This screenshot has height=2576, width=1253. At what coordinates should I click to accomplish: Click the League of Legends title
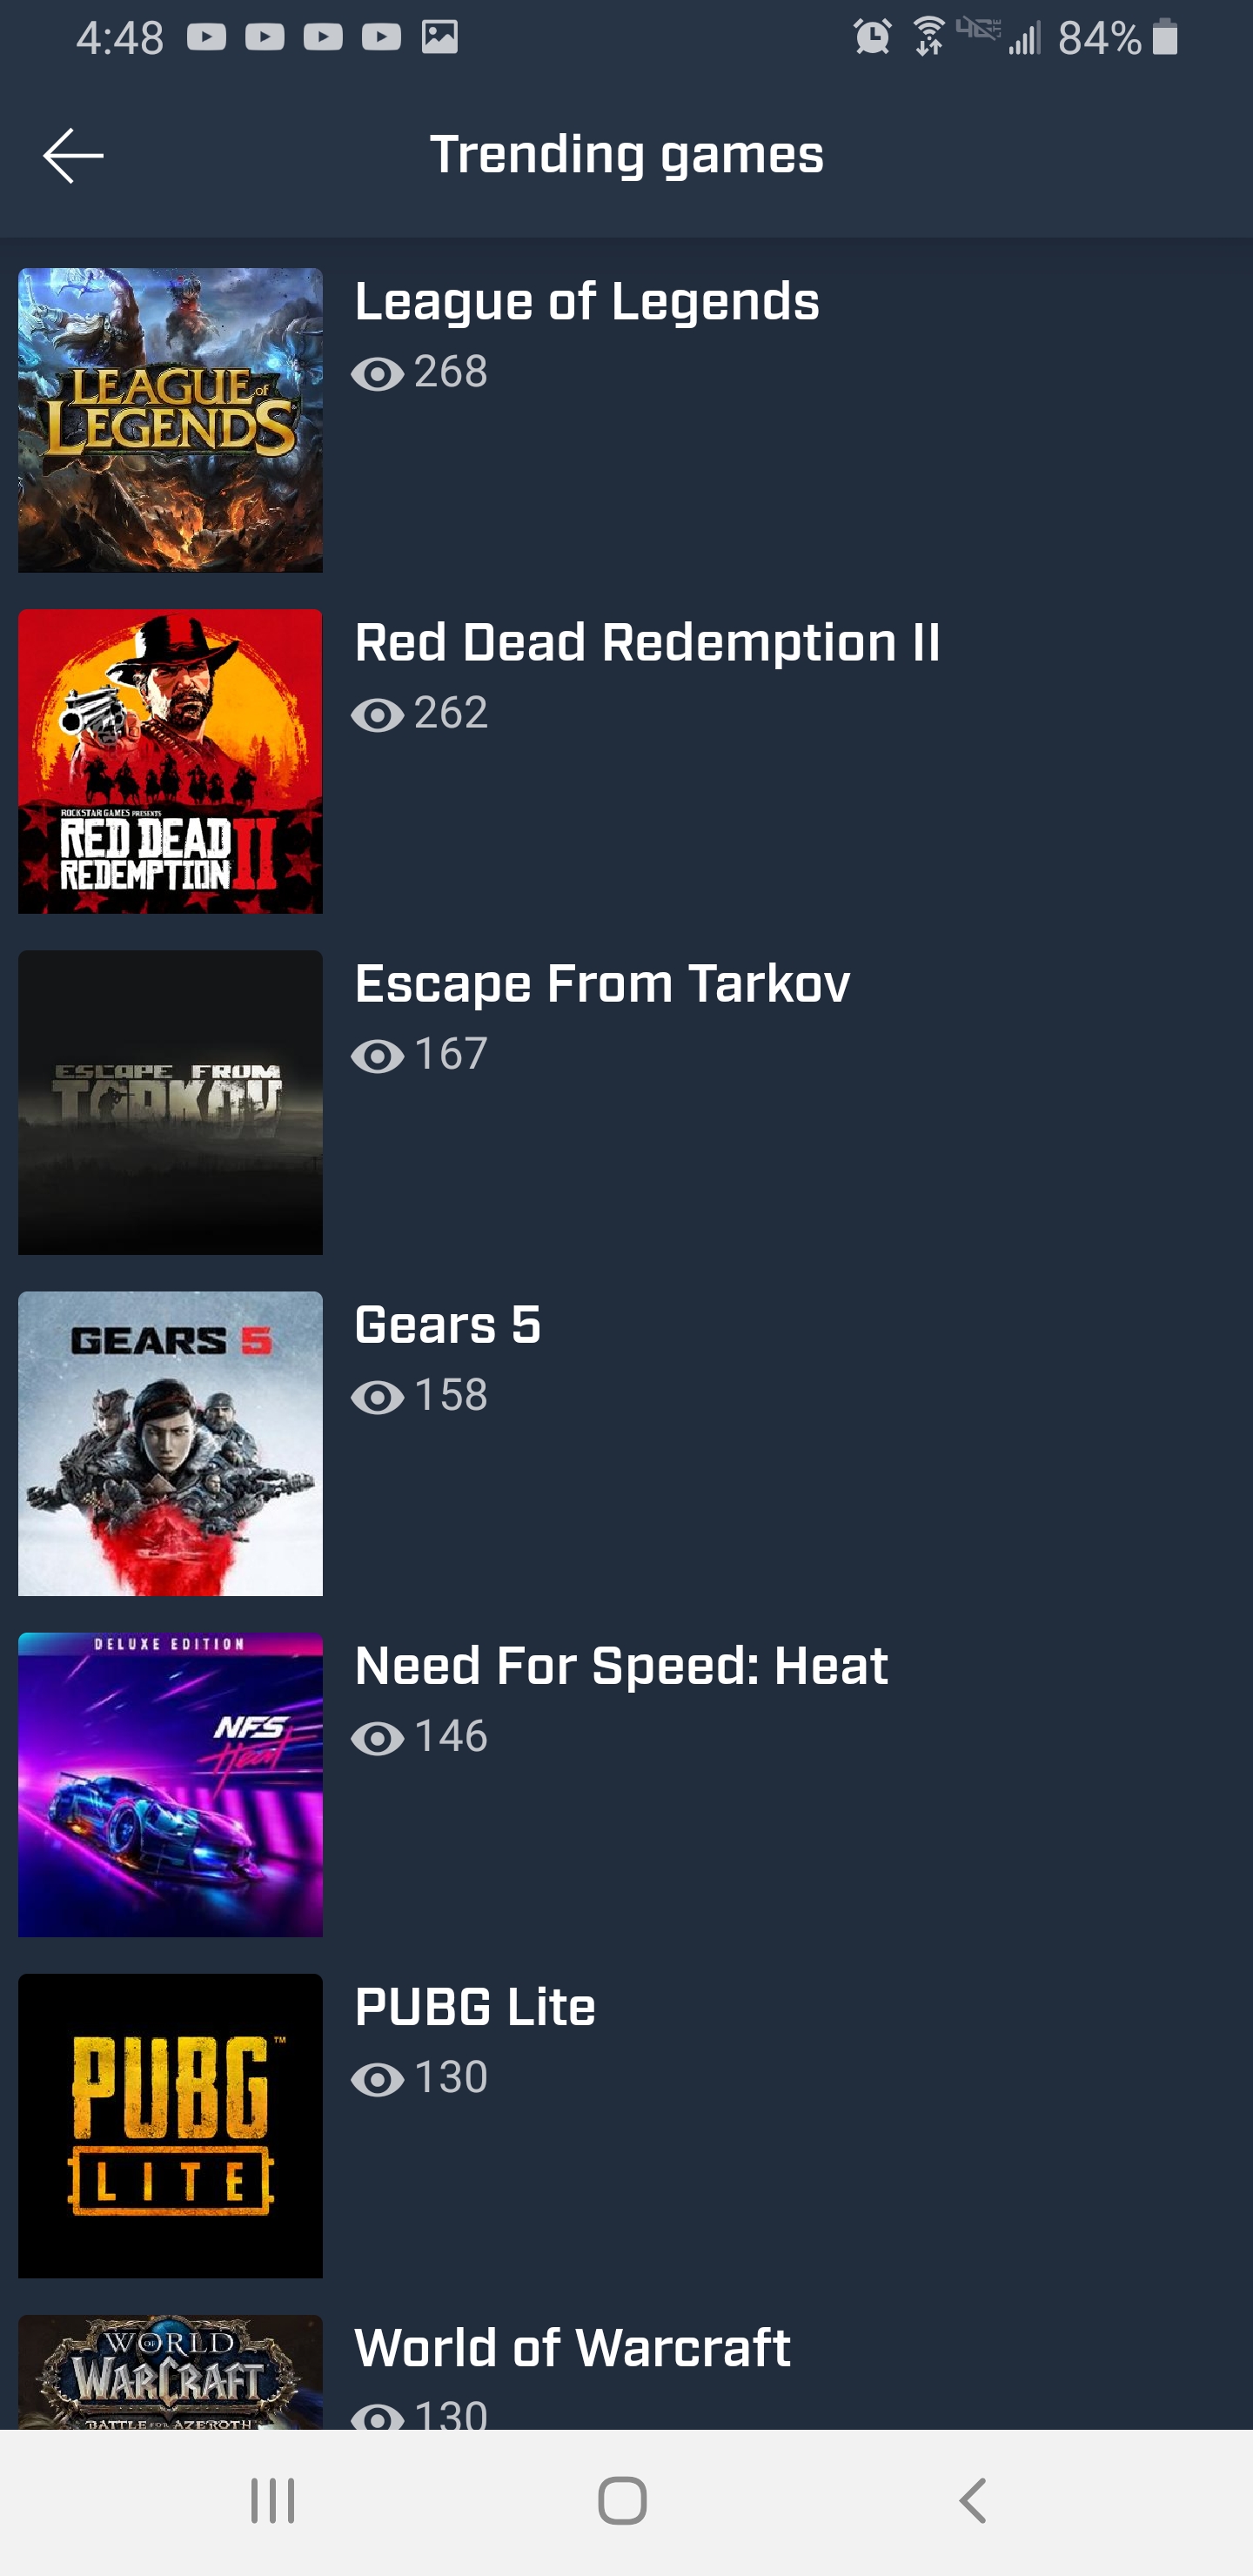coord(587,302)
